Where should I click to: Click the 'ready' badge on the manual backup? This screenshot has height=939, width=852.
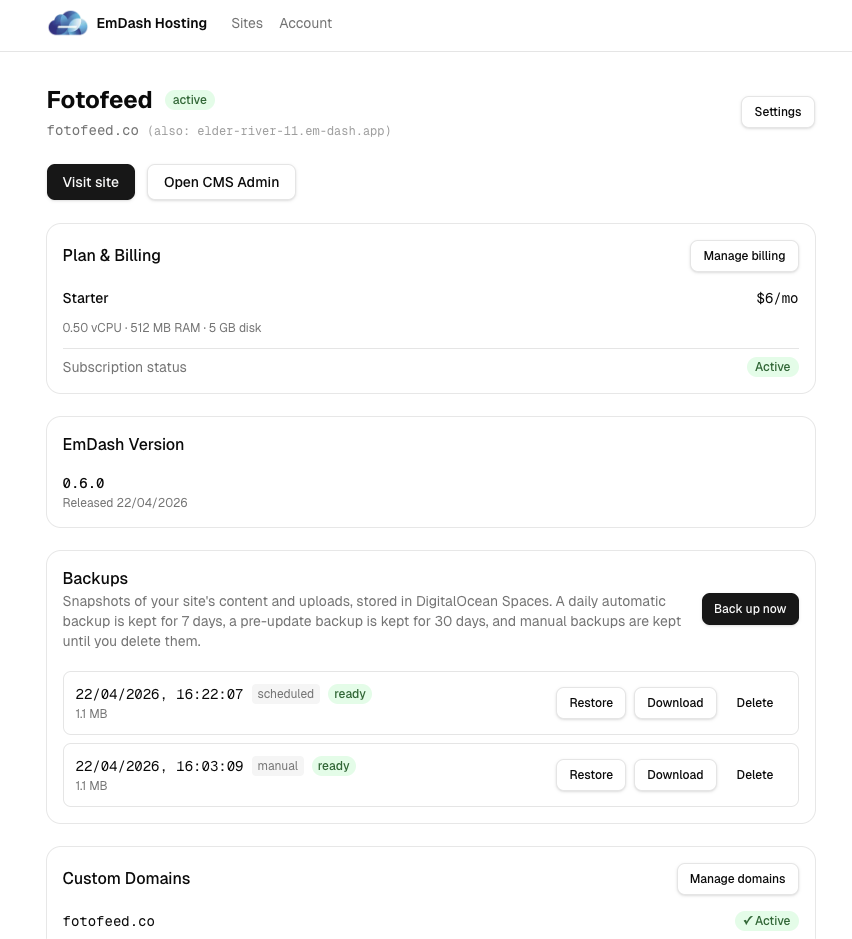click(x=333, y=766)
